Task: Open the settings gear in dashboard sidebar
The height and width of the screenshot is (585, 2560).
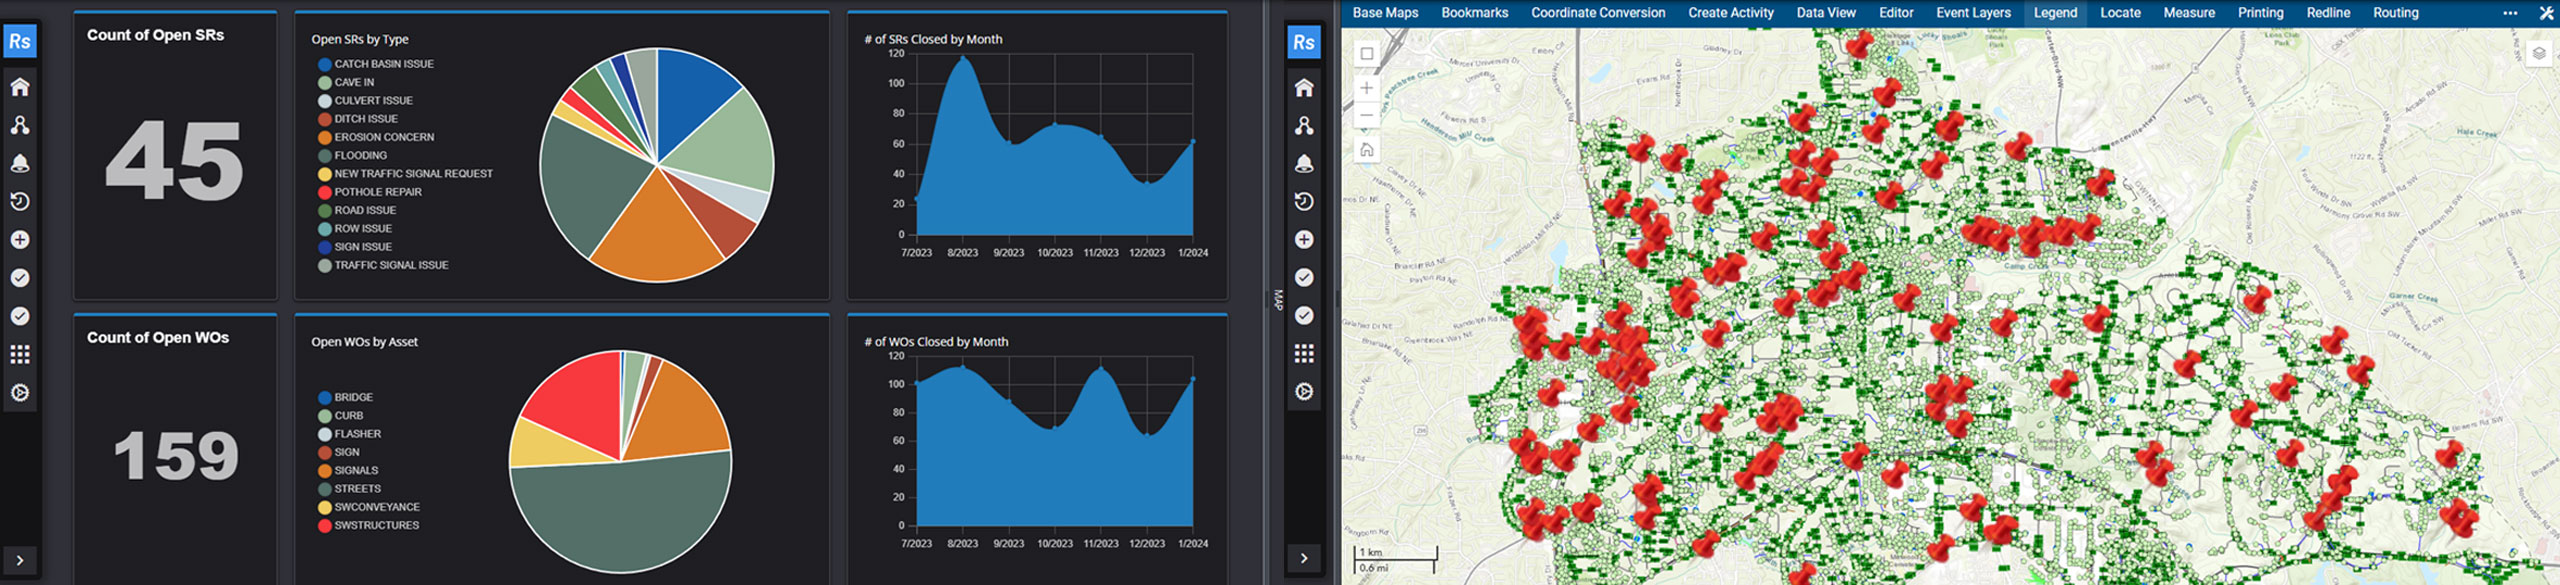Action: (20, 392)
